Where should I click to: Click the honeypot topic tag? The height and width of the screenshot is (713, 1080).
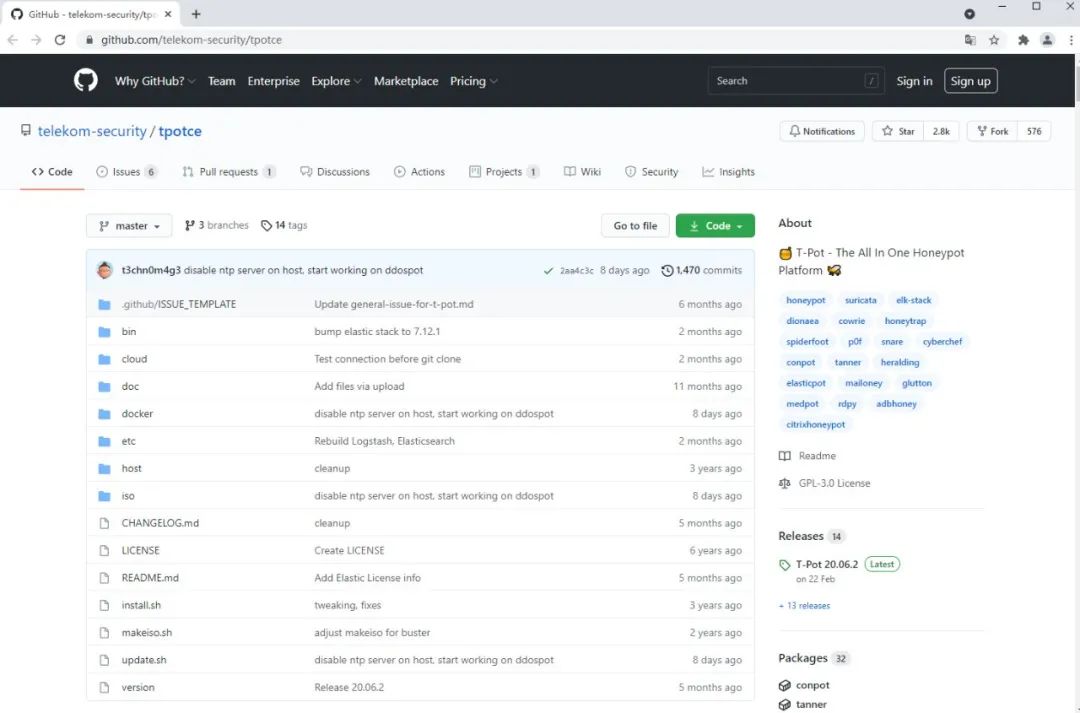[805, 300]
